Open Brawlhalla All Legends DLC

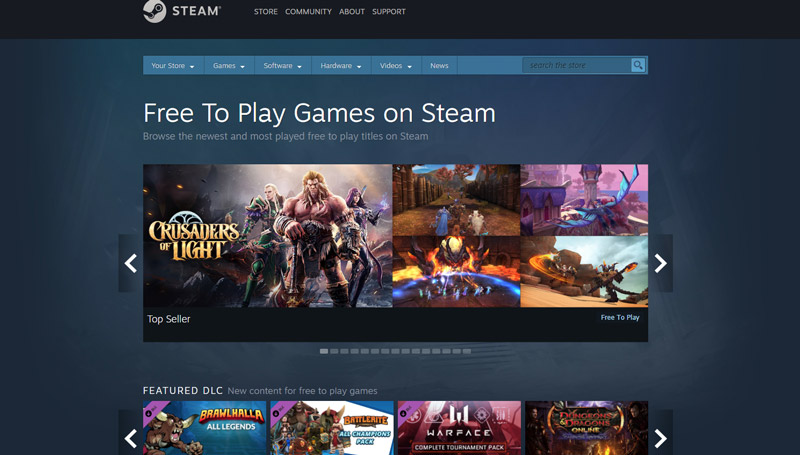tap(205, 428)
